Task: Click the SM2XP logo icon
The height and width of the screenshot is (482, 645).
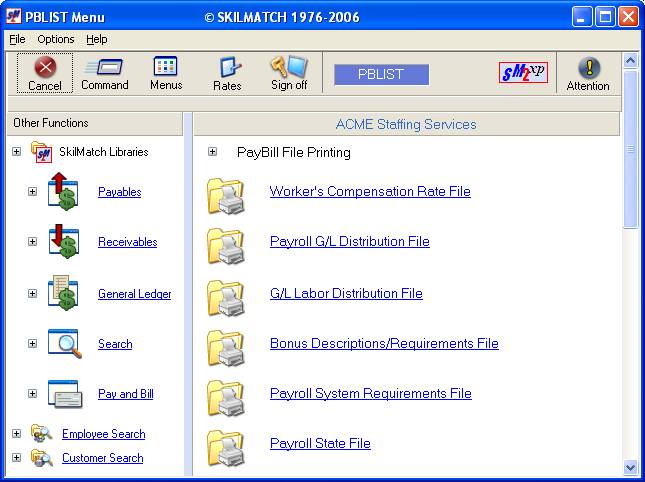Action: pyautogui.click(x=523, y=73)
